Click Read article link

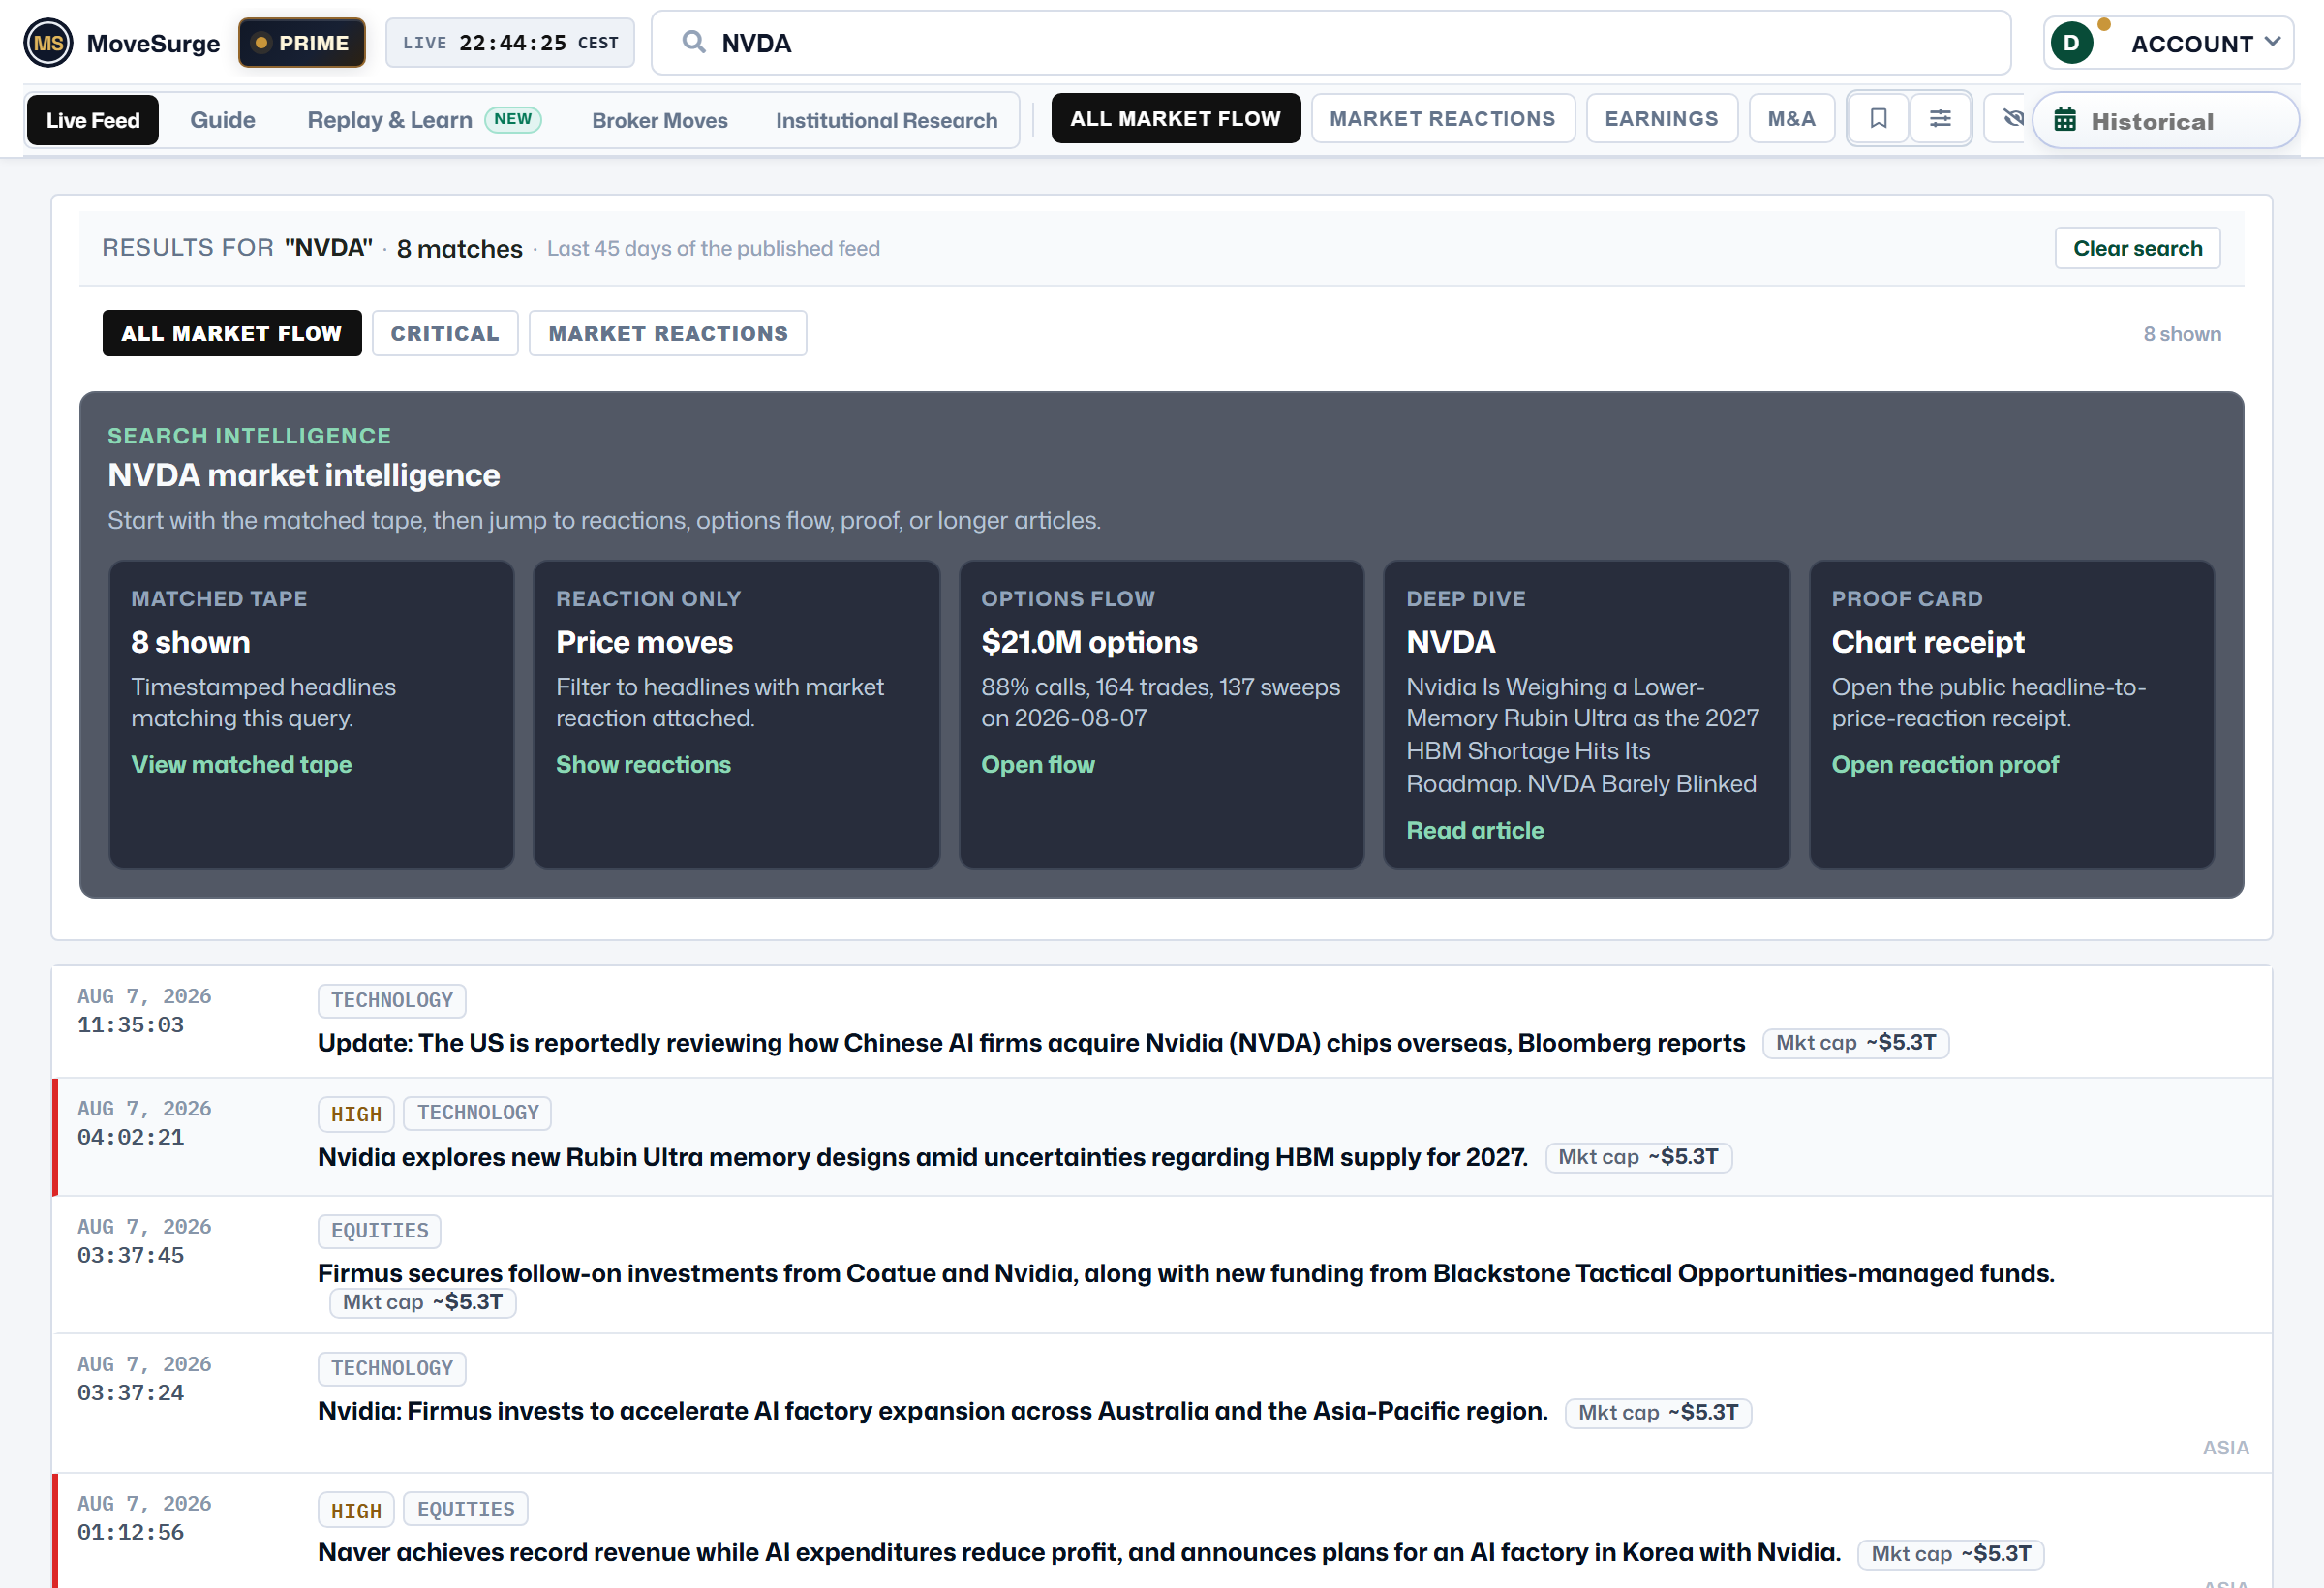(x=1475, y=830)
